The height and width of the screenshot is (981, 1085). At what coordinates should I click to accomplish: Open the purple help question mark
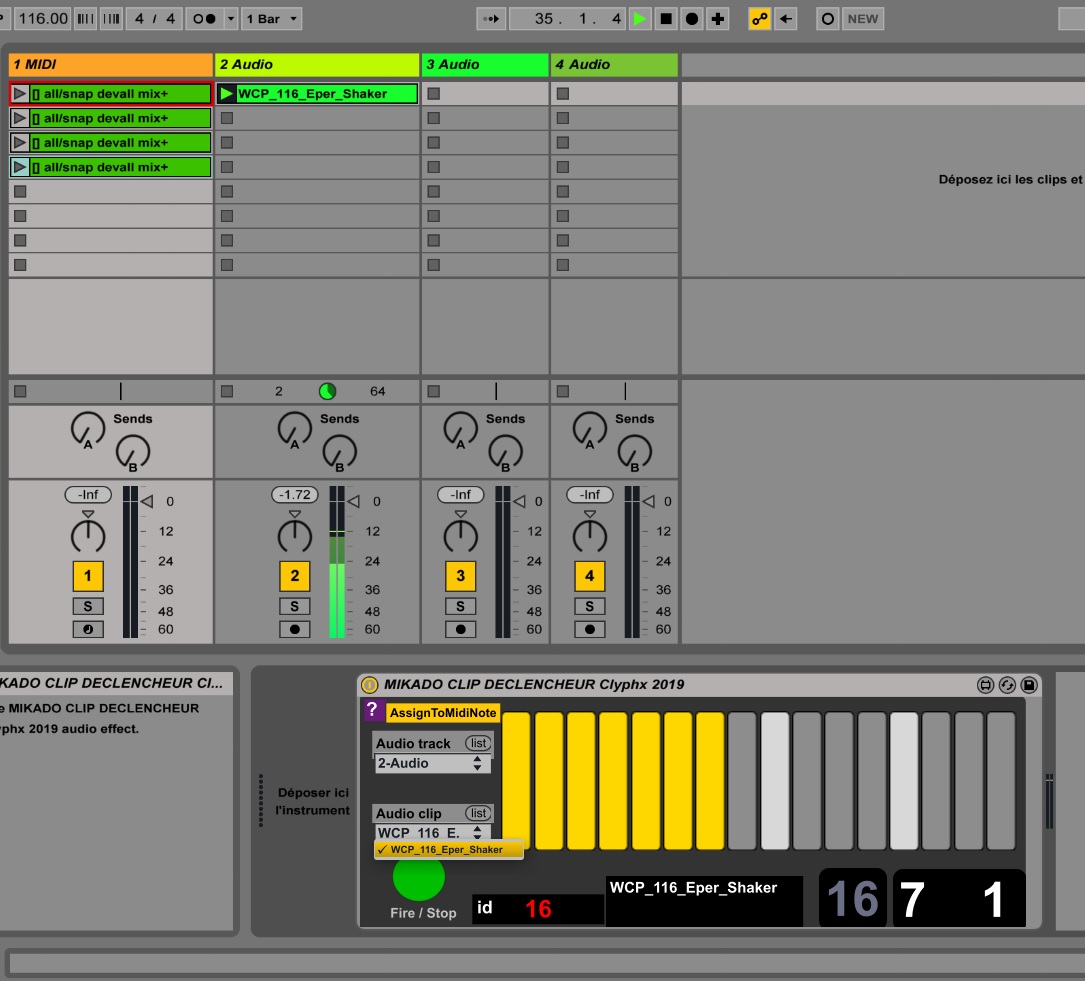[372, 710]
